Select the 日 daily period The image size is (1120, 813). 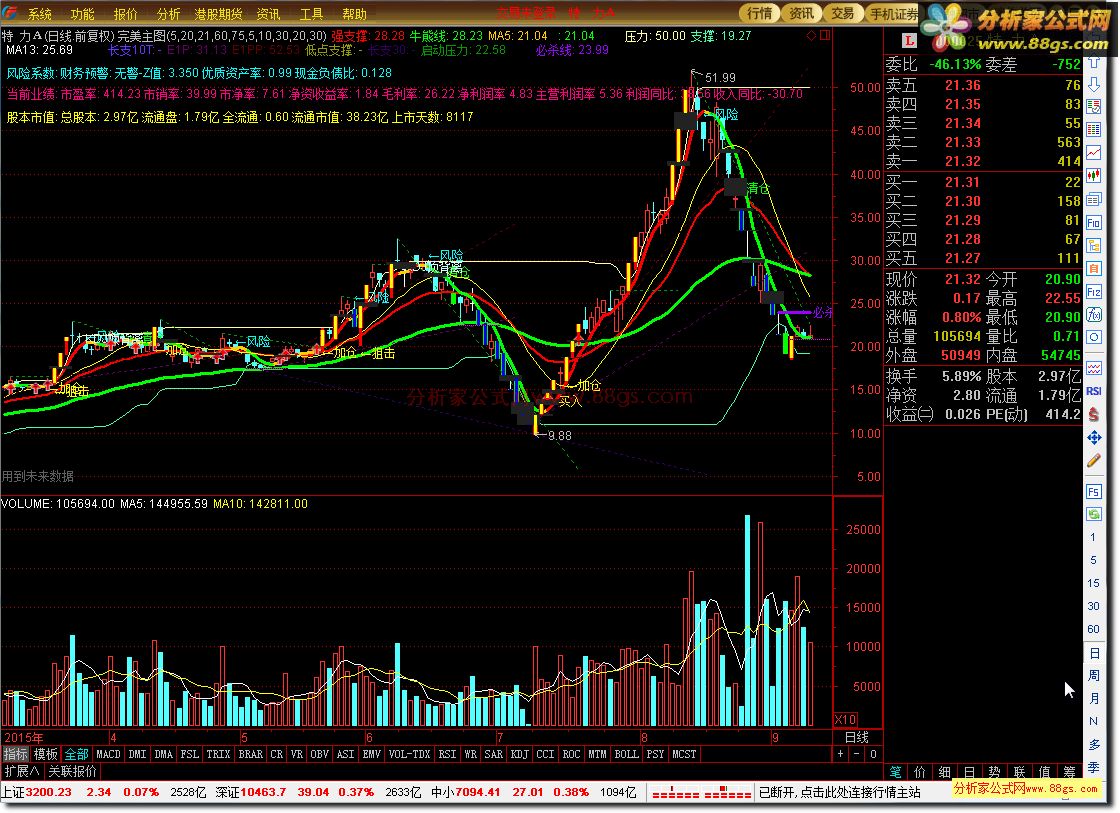1094,653
